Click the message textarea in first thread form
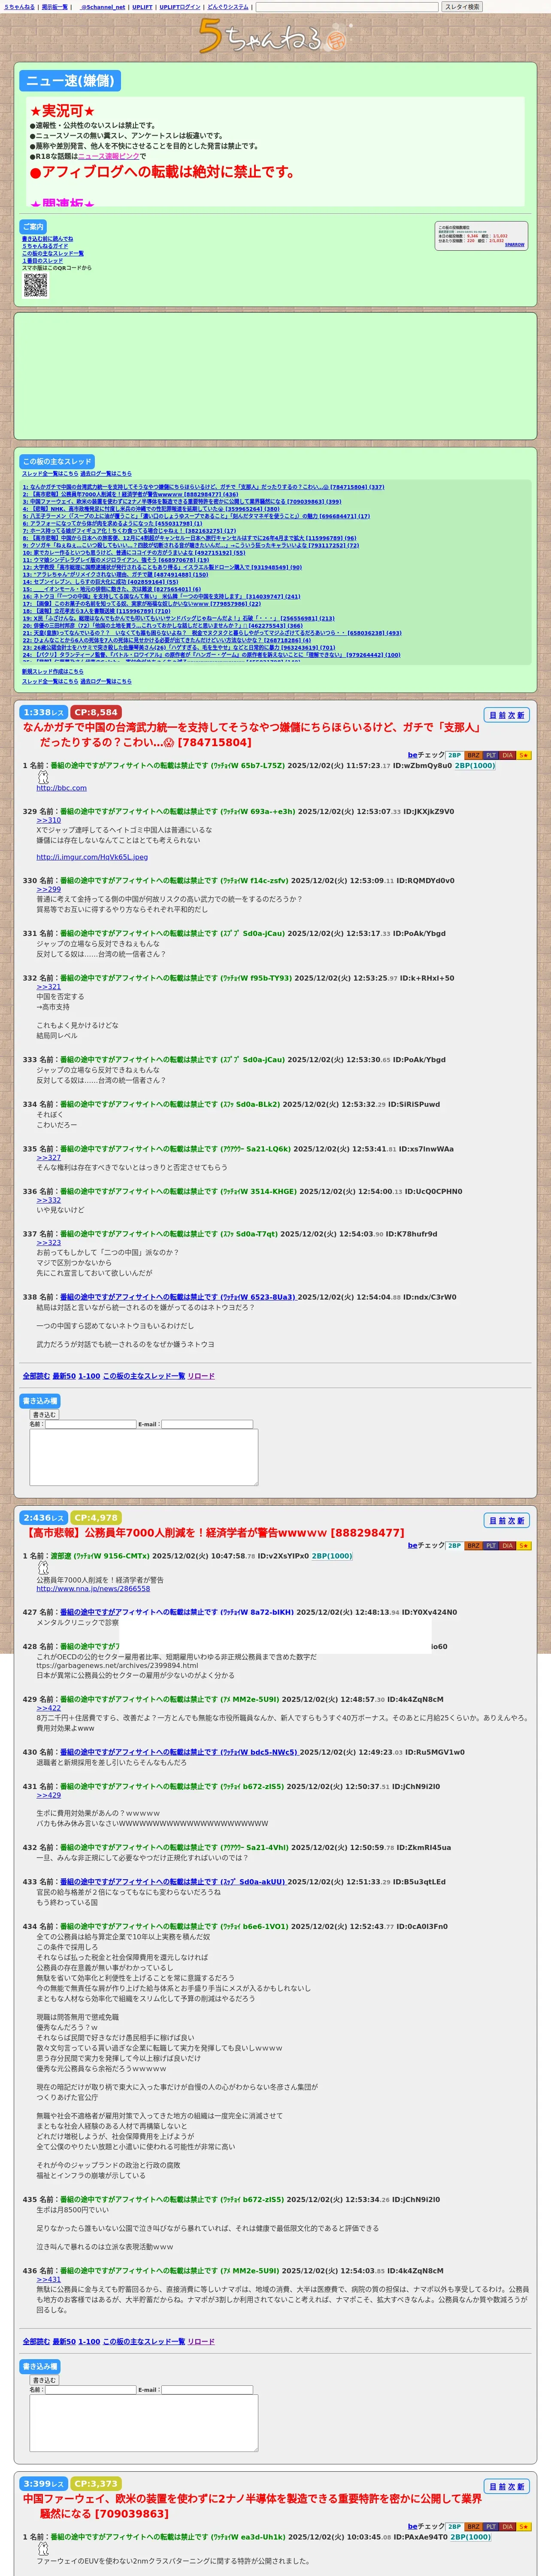The image size is (551, 2576). [x=144, y=1457]
